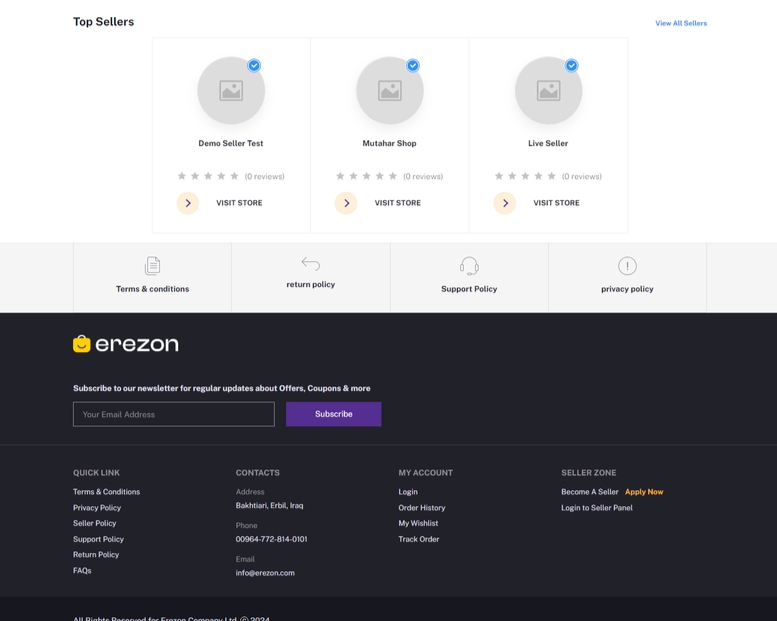Click Support Policy headset icon
This screenshot has height=621, width=777.
click(x=469, y=266)
